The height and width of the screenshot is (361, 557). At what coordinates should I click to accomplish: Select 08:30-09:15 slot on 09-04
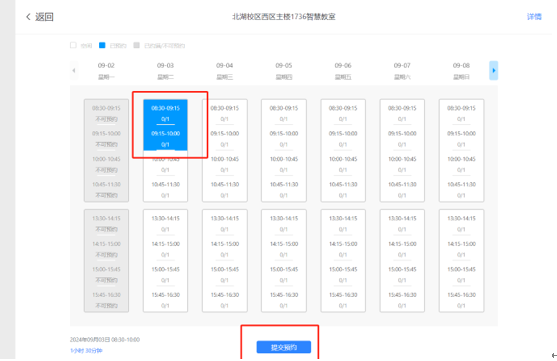click(x=225, y=113)
